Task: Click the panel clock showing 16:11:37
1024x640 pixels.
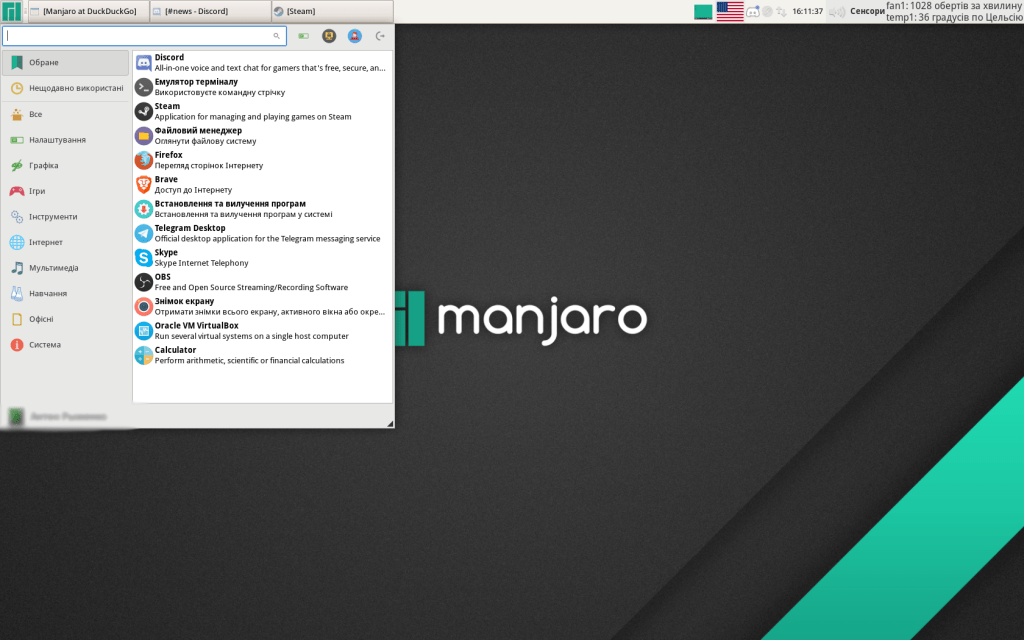Action: 807,11
